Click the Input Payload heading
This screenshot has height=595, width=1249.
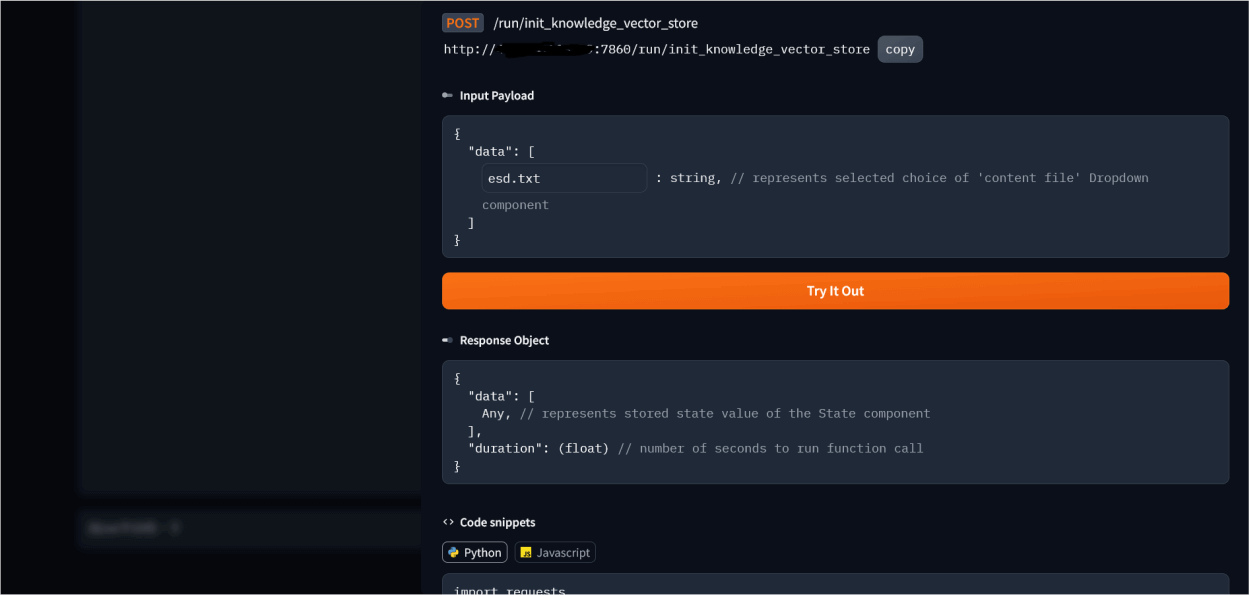click(x=497, y=96)
